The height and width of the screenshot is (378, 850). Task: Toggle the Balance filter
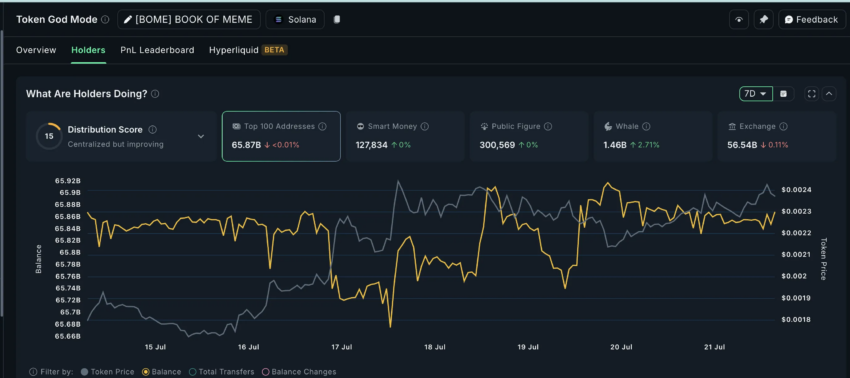tap(162, 372)
